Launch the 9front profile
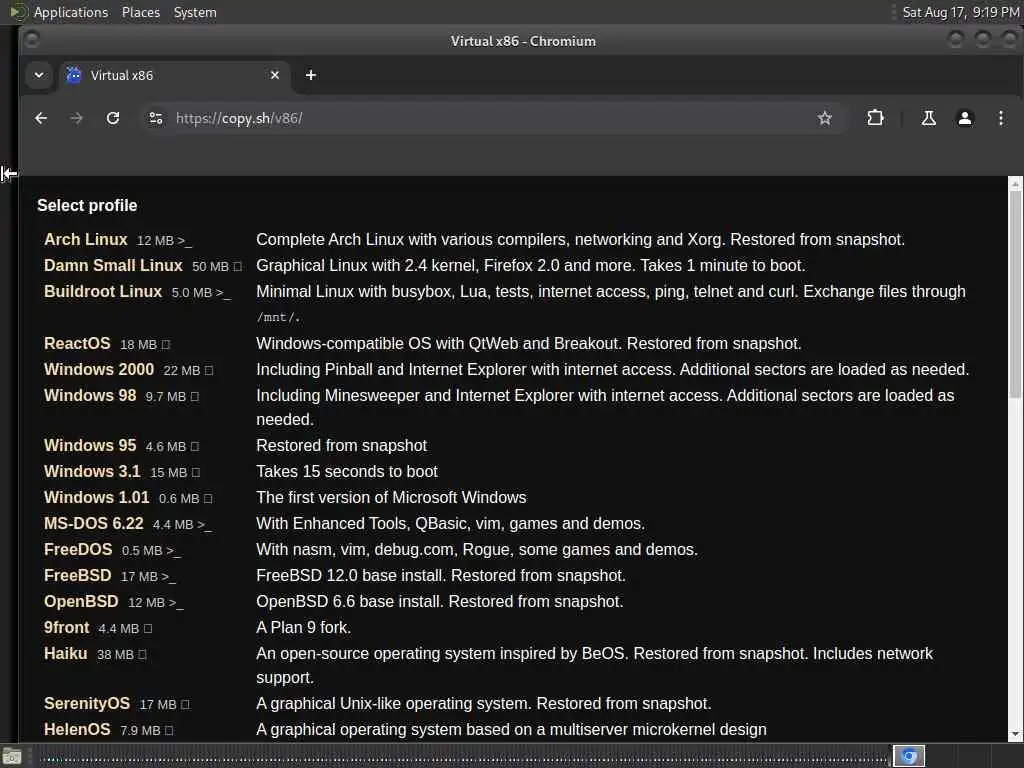1024x768 pixels. point(66,628)
